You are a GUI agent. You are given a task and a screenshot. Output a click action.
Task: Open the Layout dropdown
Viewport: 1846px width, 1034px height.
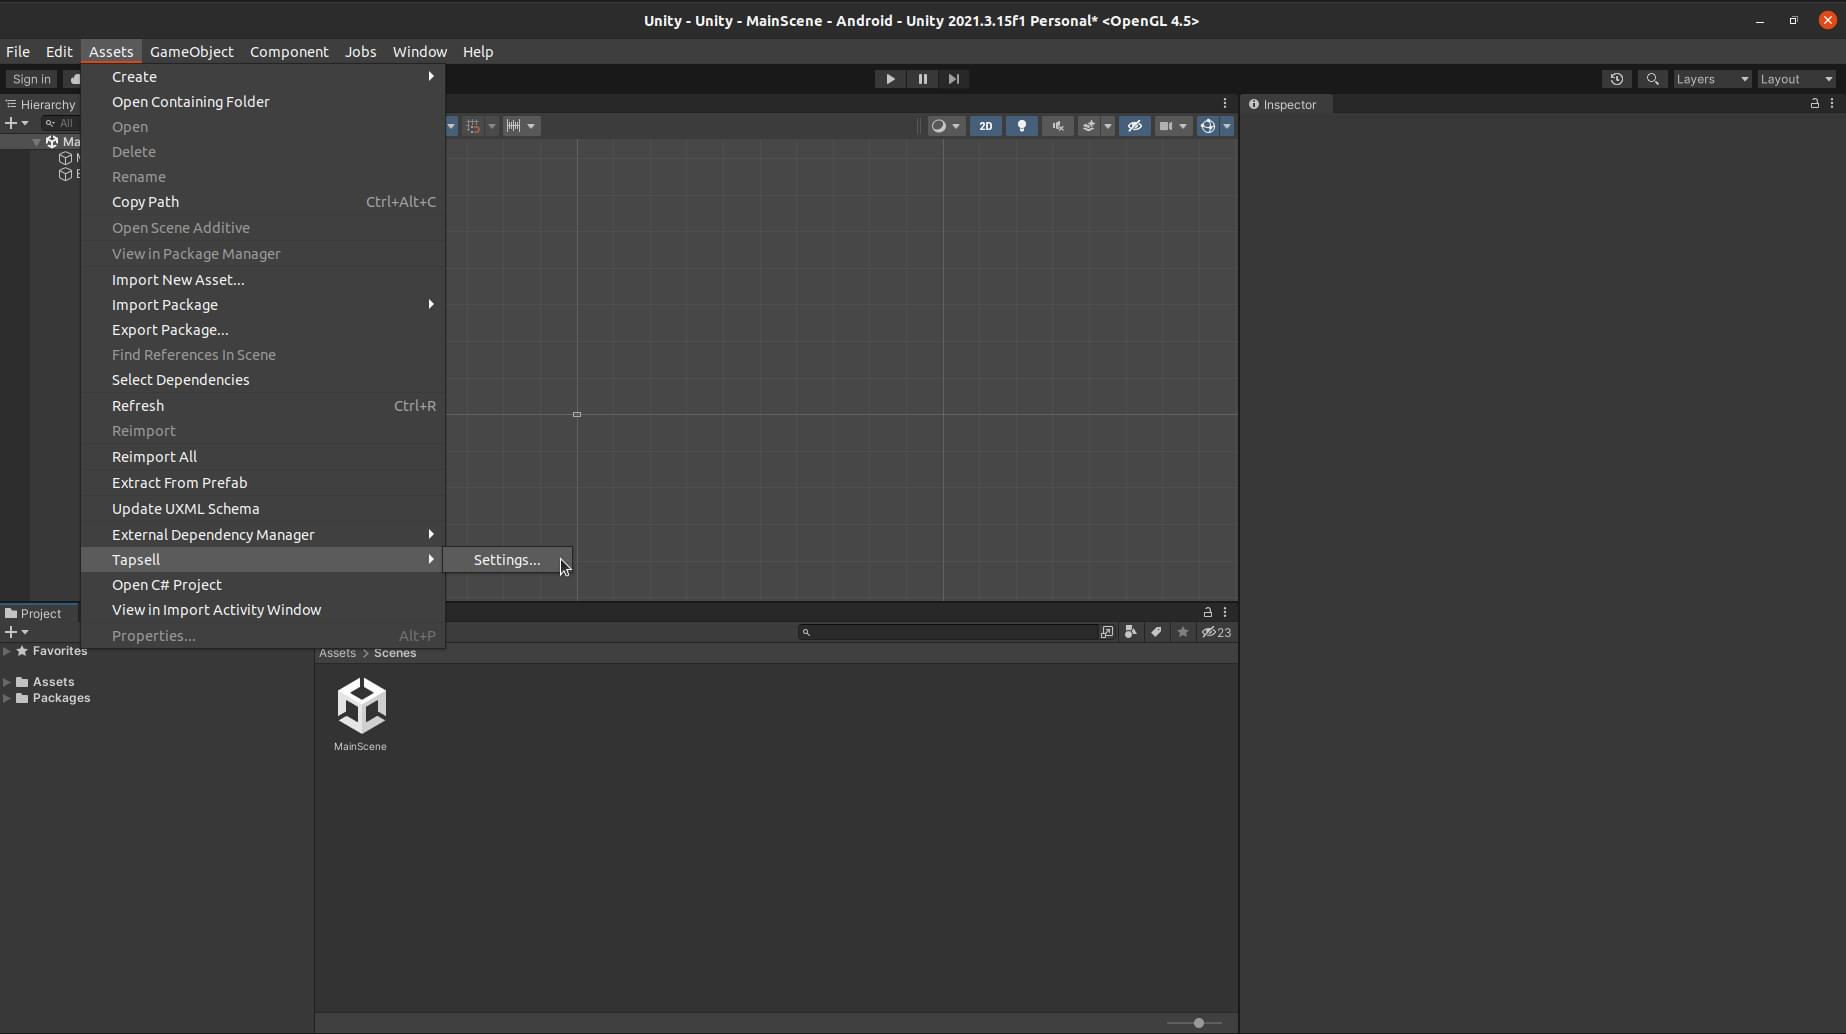click(1796, 79)
